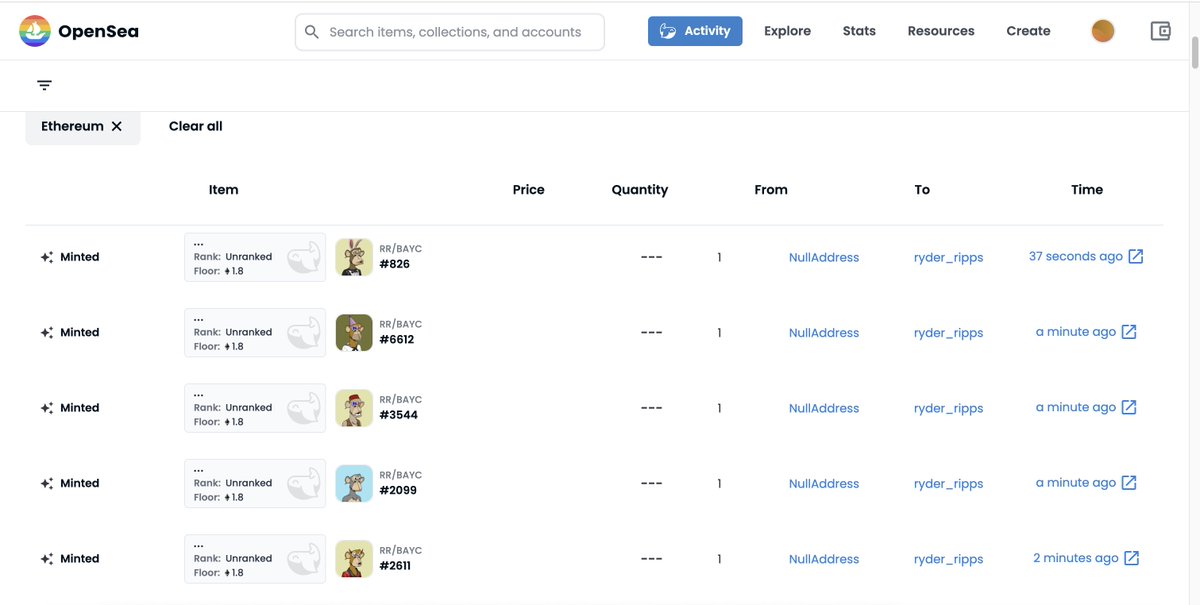Open item name #2611
Image resolution: width=1200 pixels, height=605 pixels.
point(395,566)
